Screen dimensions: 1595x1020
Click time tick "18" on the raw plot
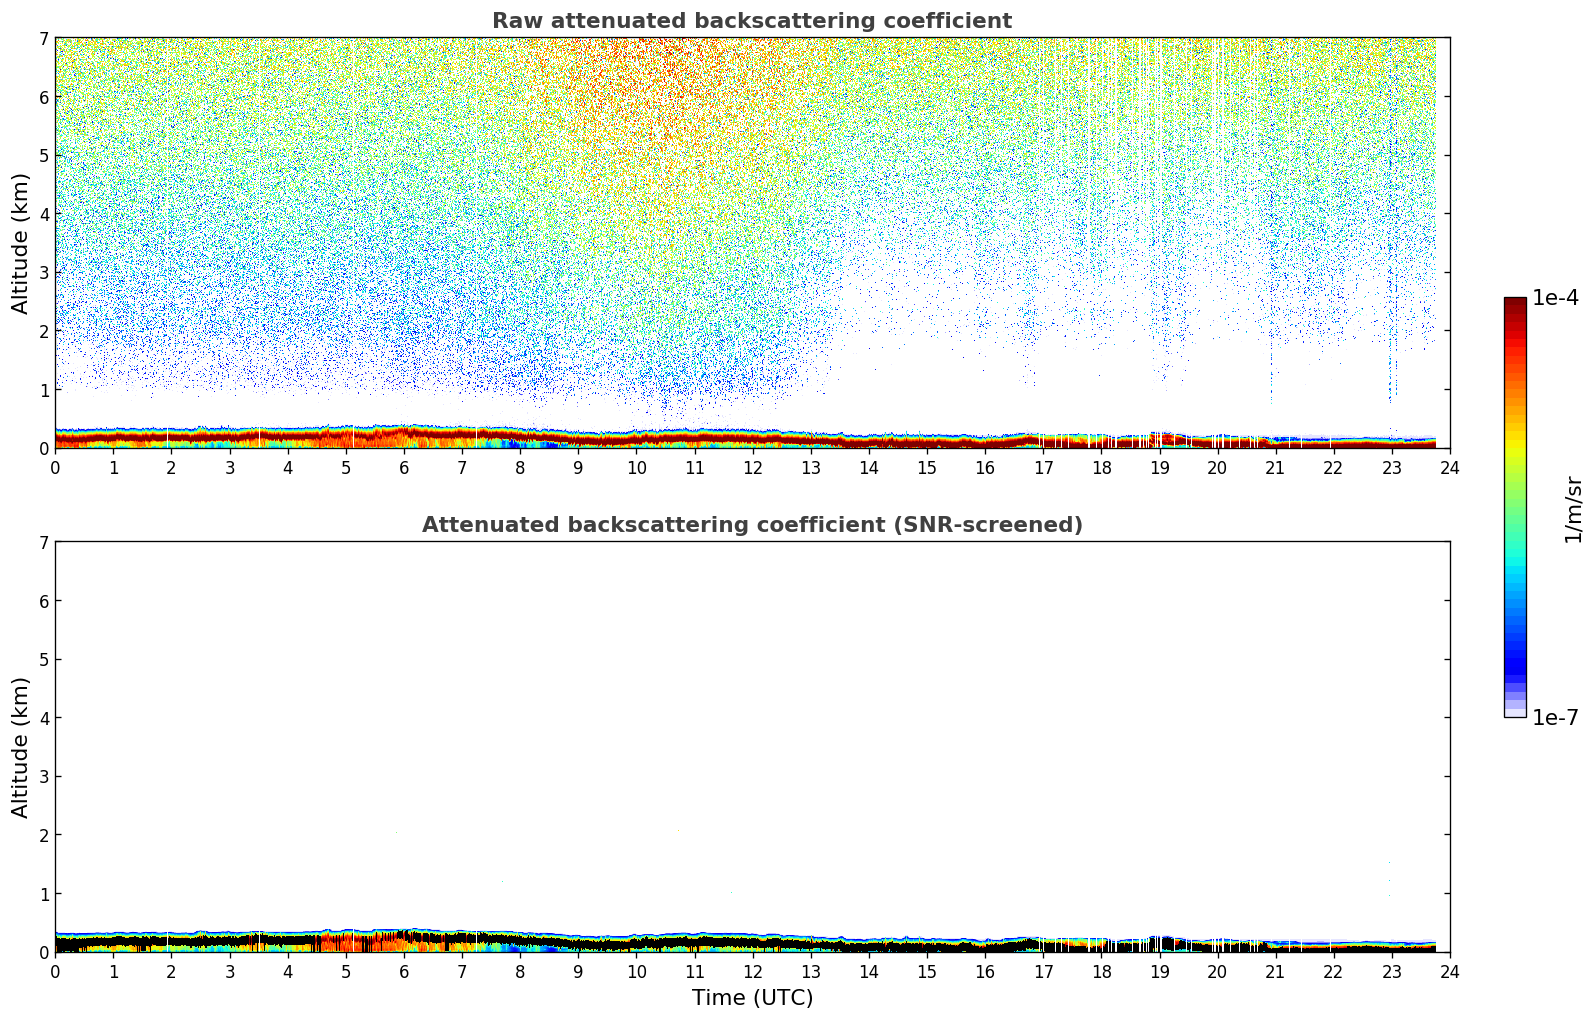coord(1101,467)
